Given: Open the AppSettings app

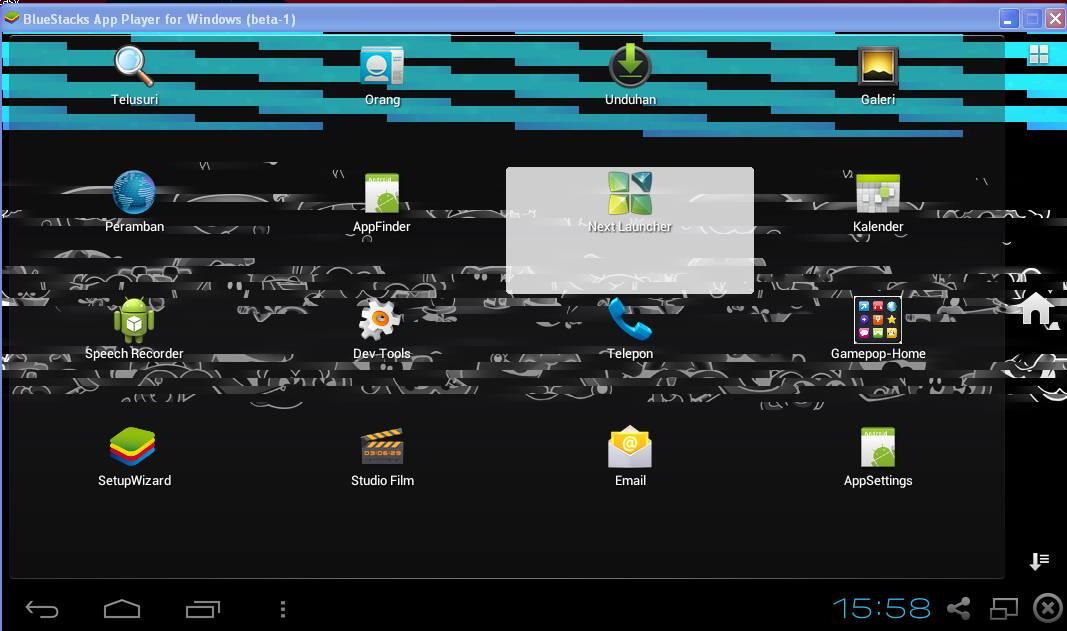Looking at the screenshot, I should [878, 446].
